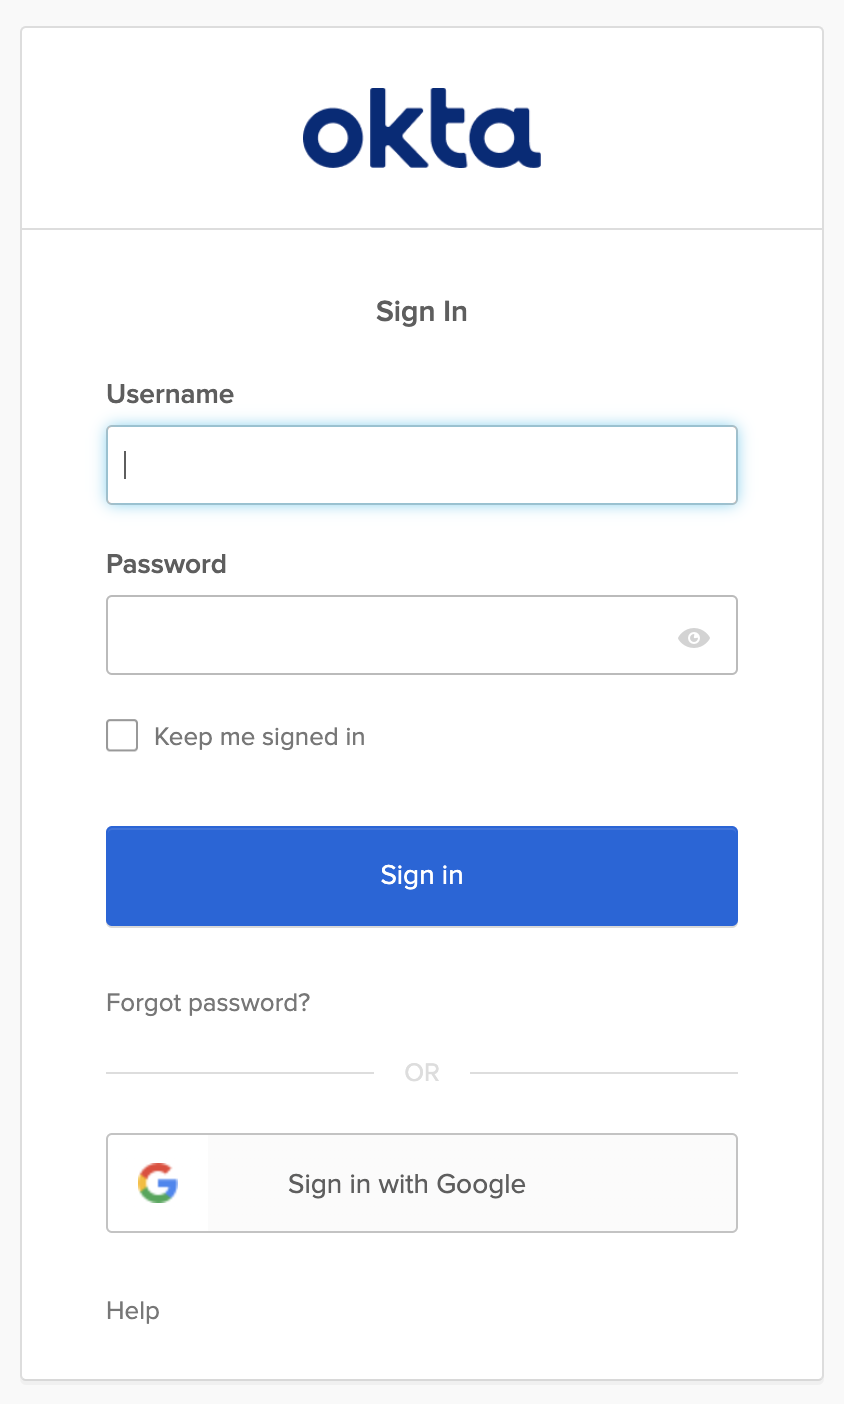844x1404 pixels.
Task: Choose Sign in with Google
Action: 421,1183
